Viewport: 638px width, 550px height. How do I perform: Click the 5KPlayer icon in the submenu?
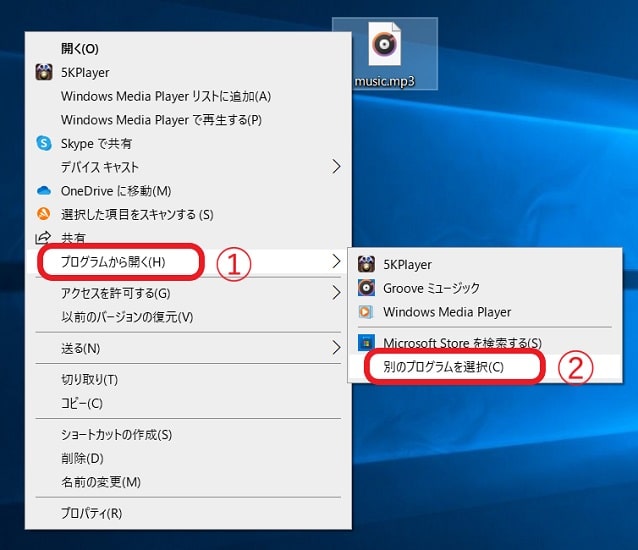pos(366,264)
